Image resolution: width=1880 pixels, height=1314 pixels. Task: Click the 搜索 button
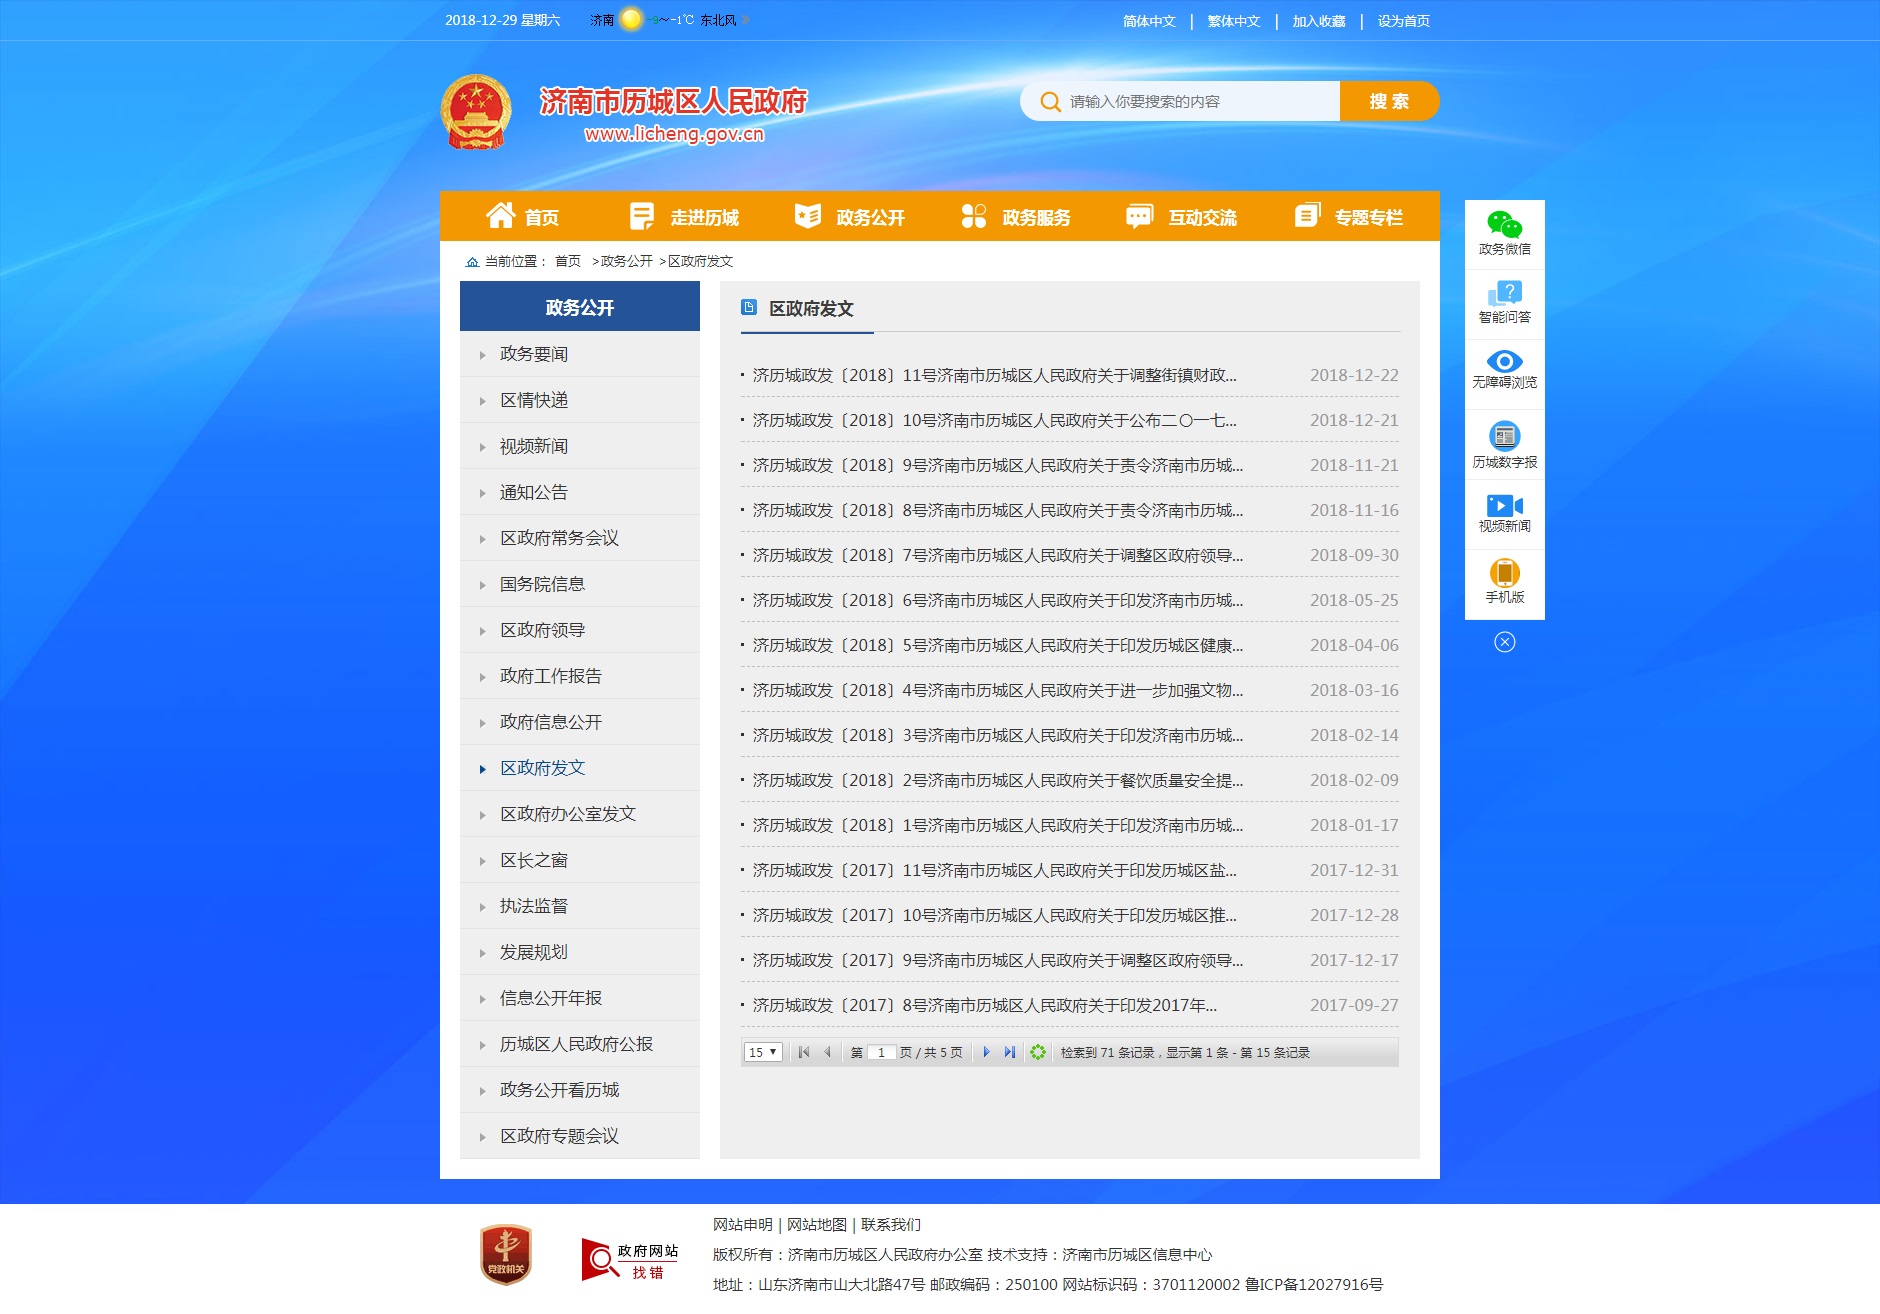1389,101
